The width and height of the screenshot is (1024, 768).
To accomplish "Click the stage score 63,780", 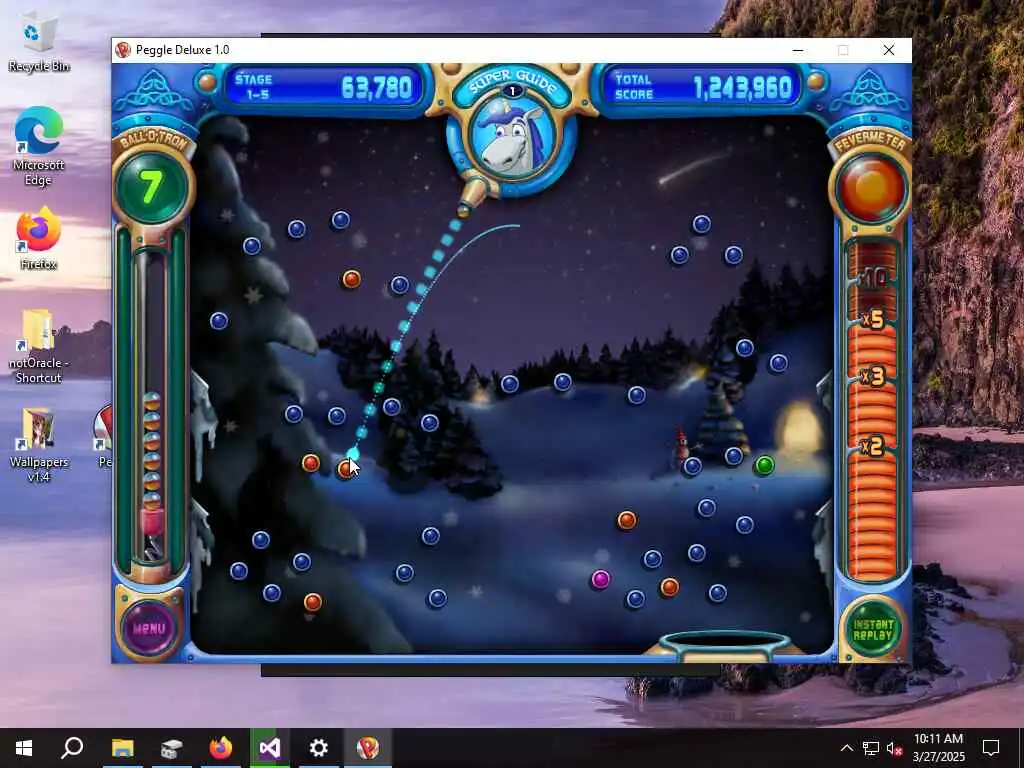I will coord(377,87).
